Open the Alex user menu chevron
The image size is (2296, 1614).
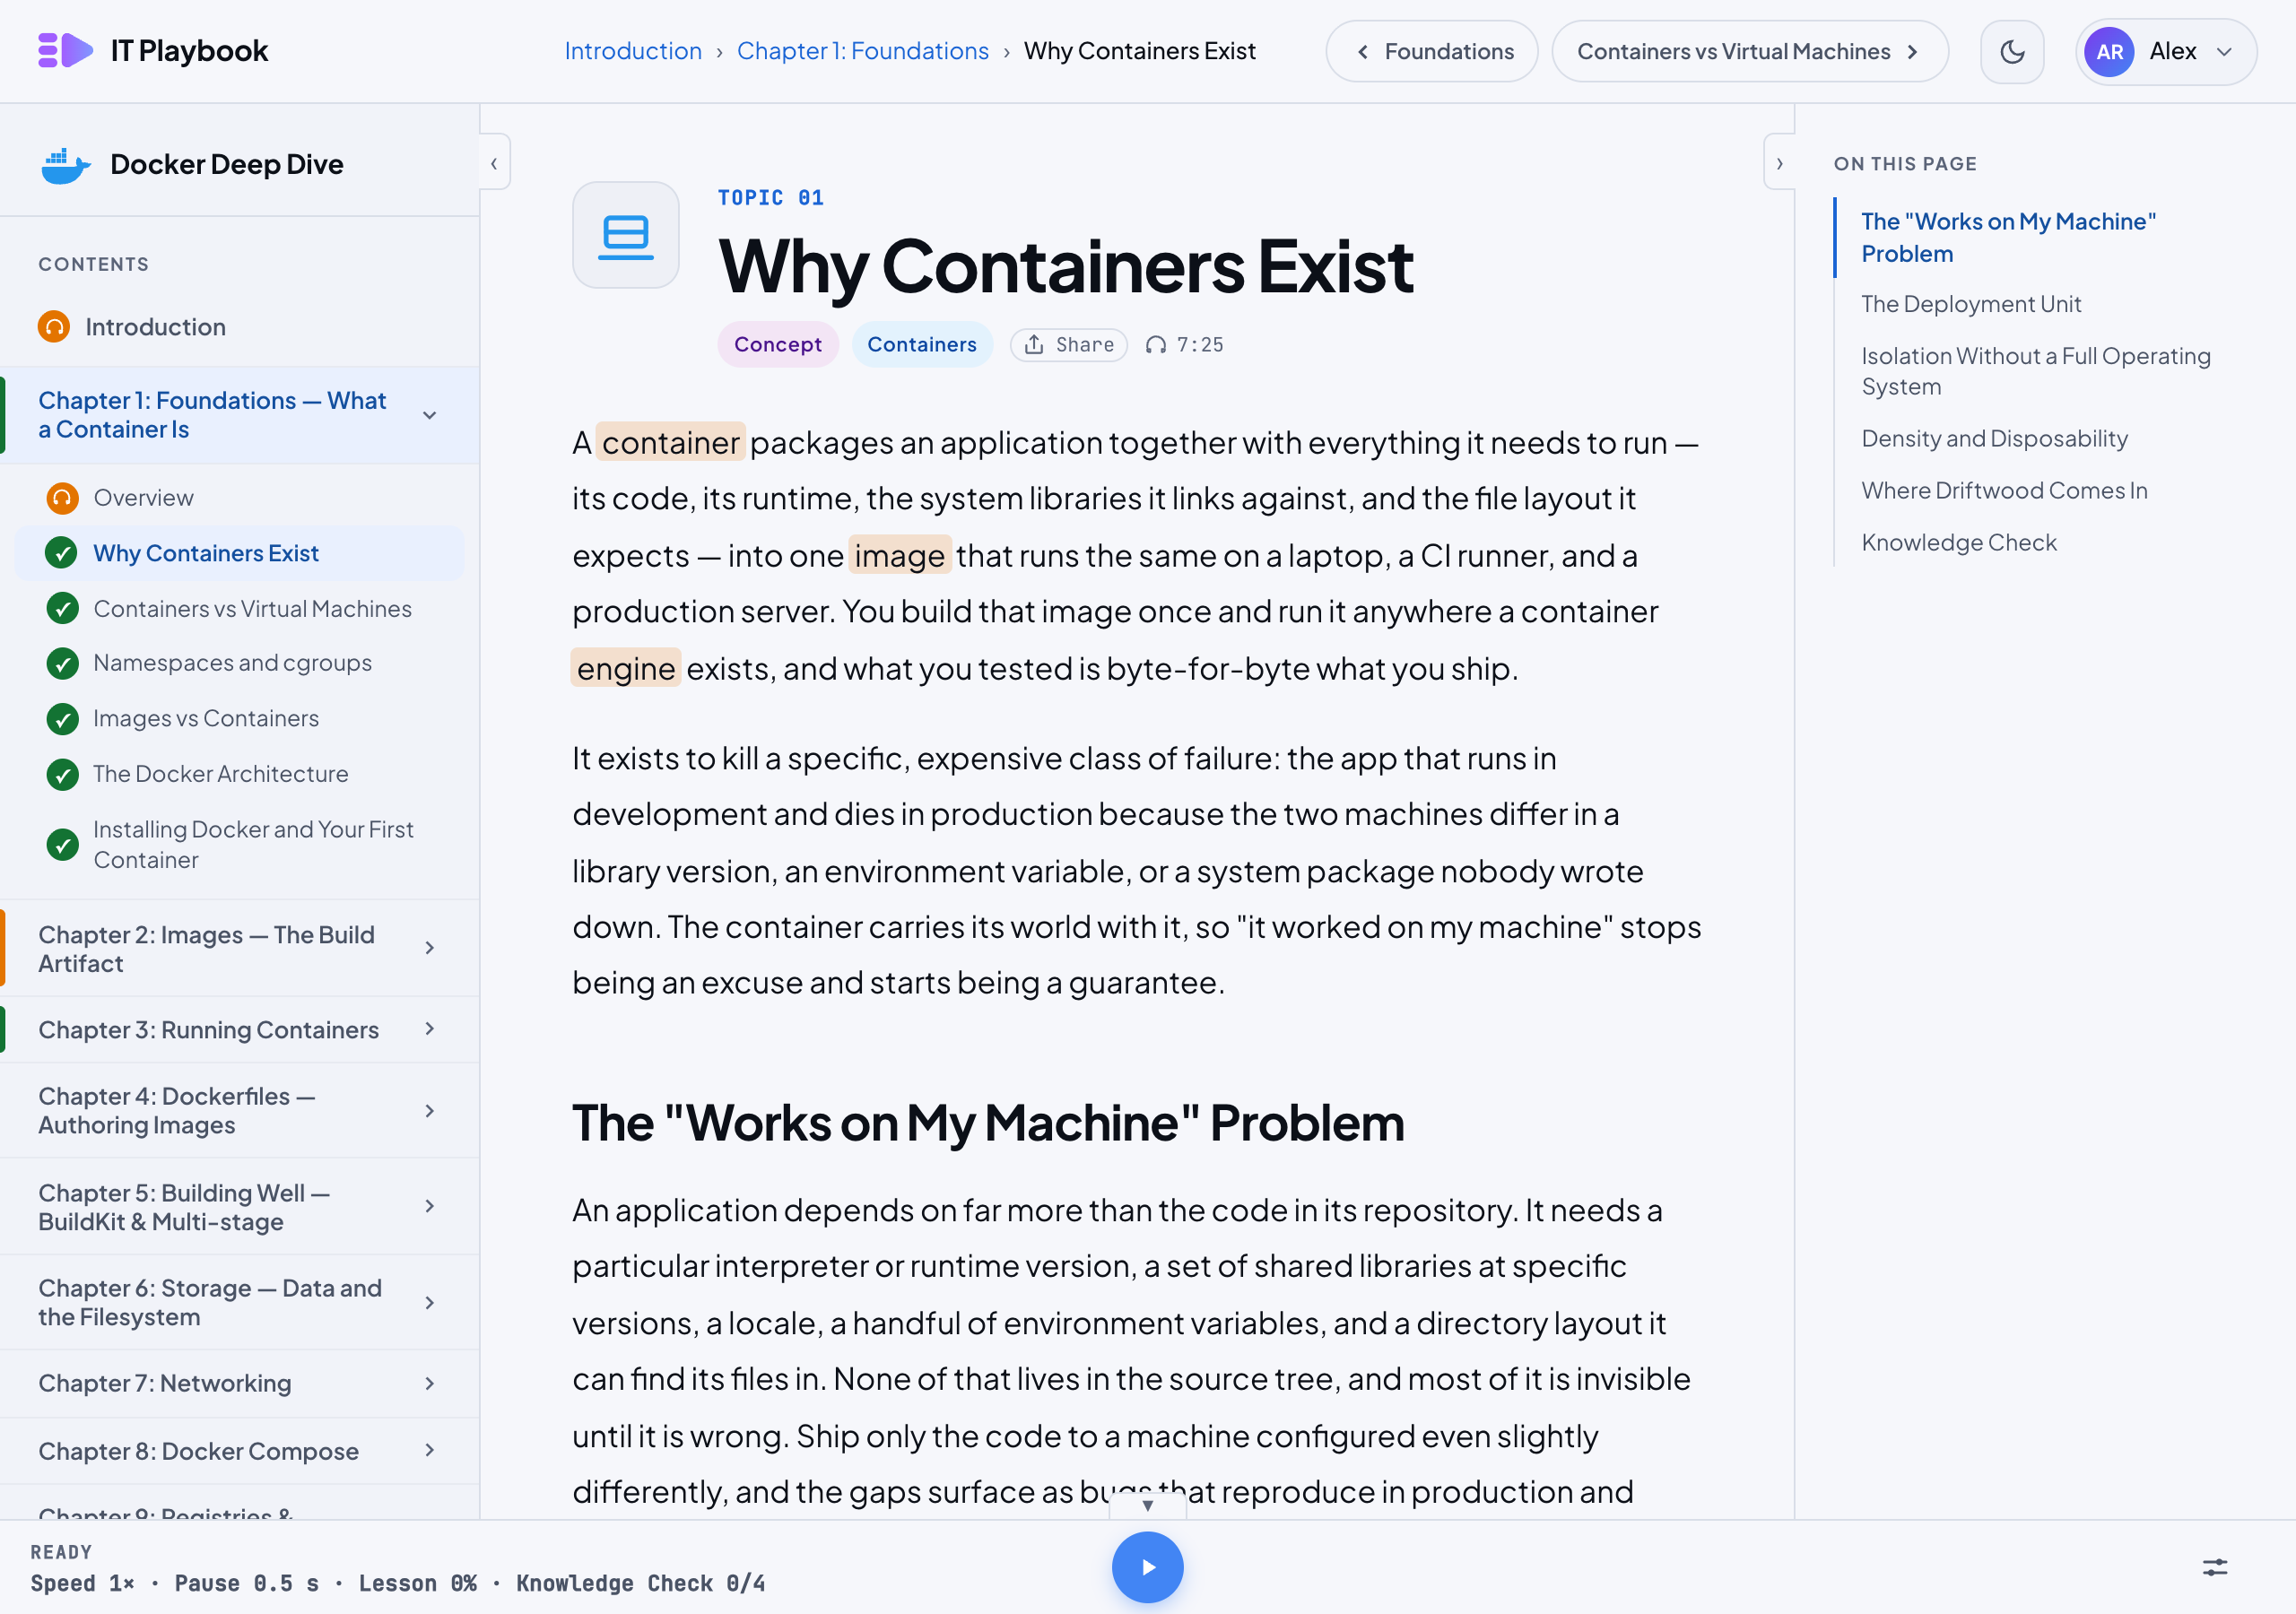coord(2224,52)
